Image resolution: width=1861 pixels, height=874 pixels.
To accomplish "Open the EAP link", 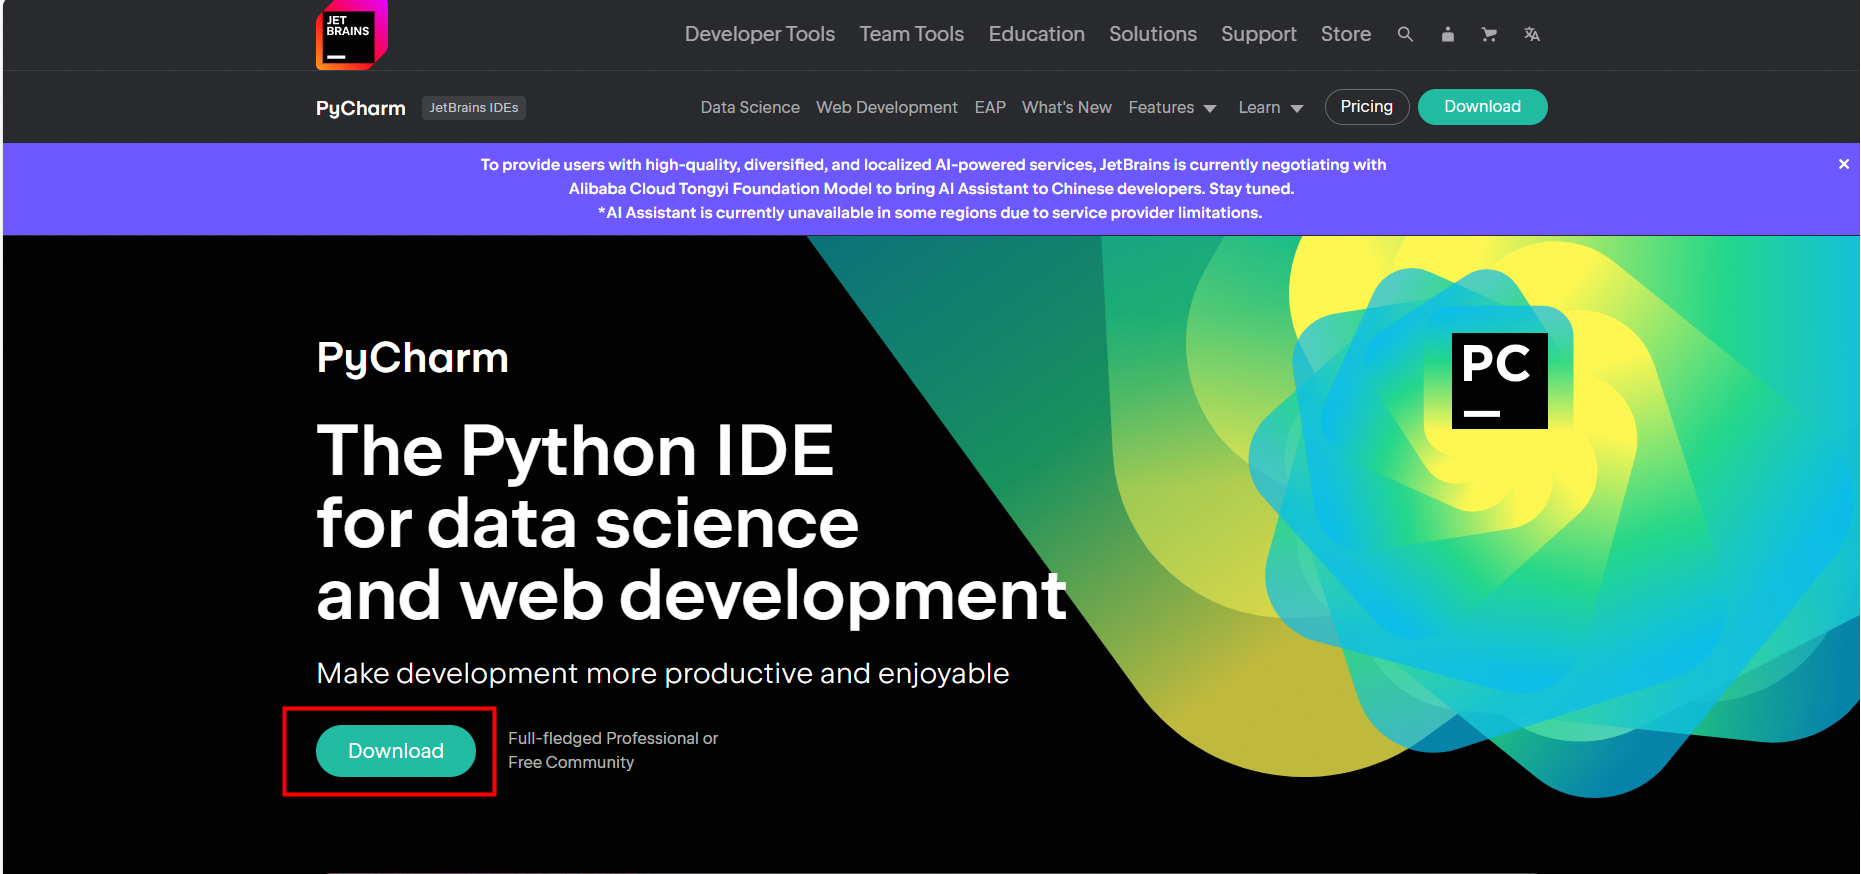I will point(990,107).
